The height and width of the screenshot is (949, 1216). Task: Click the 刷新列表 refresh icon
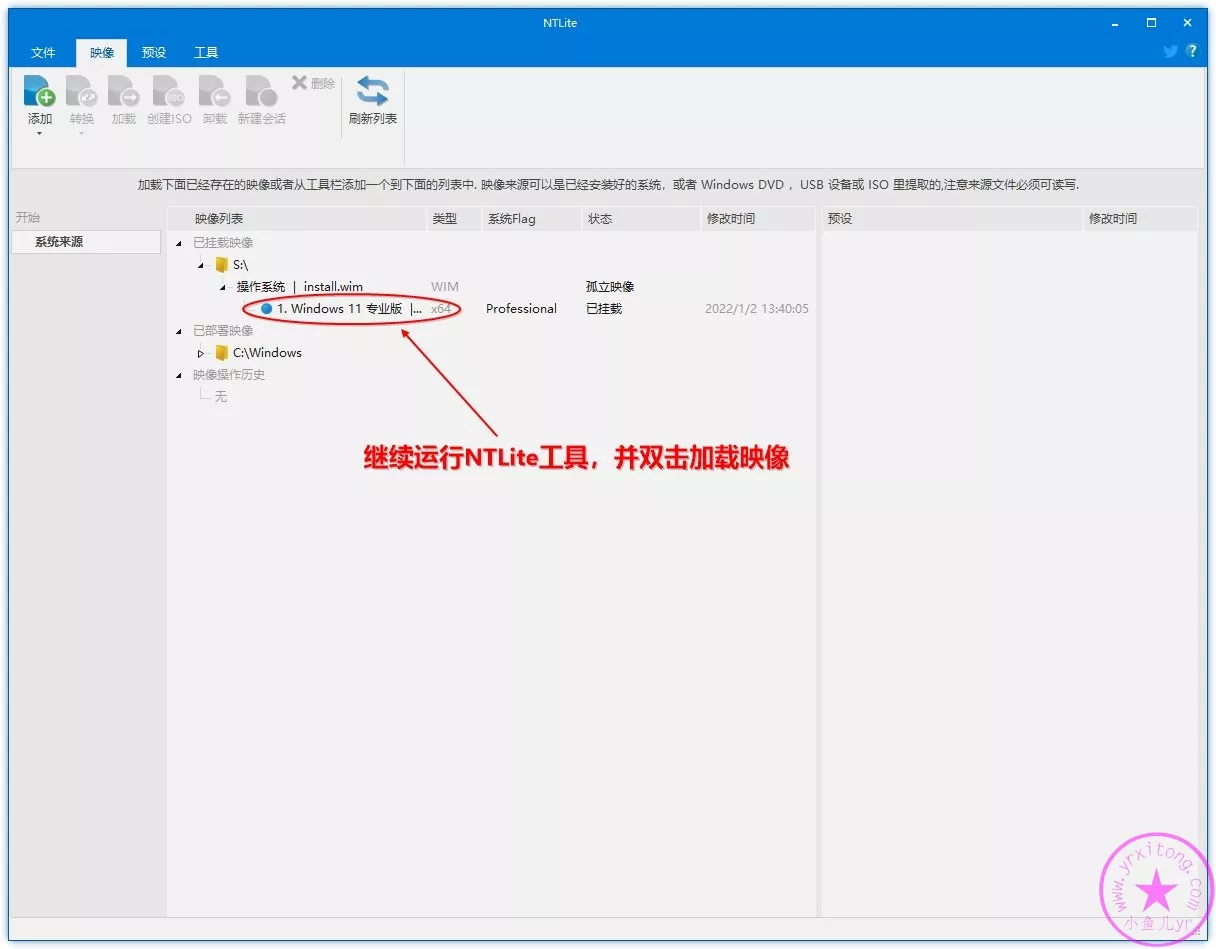[x=372, y=92]
